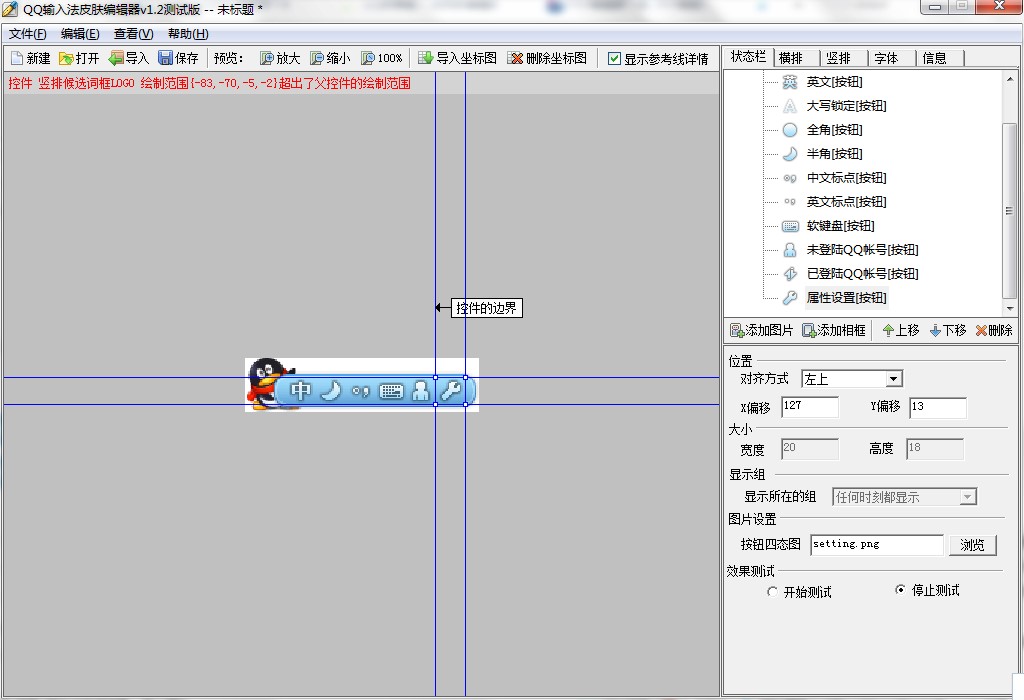
Task: Move item up with 上移
Action: 901,330
